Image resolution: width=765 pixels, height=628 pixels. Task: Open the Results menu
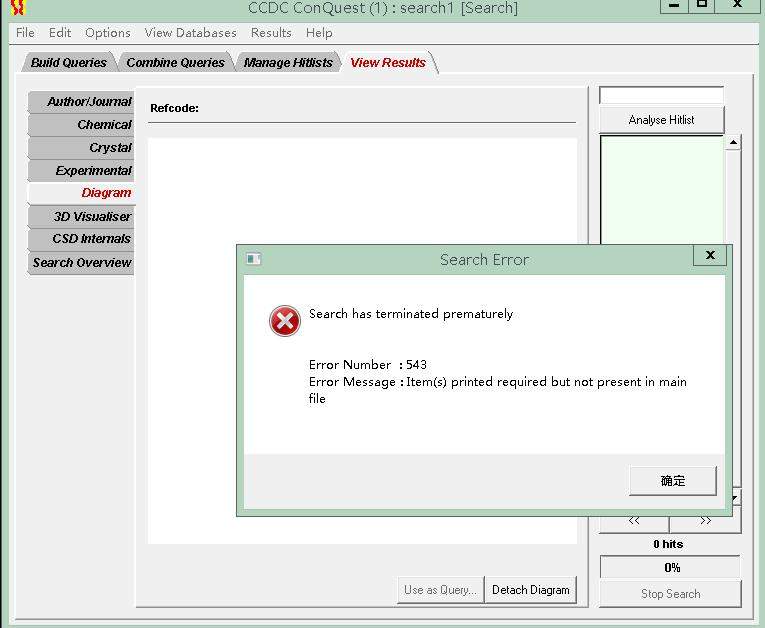271,33
